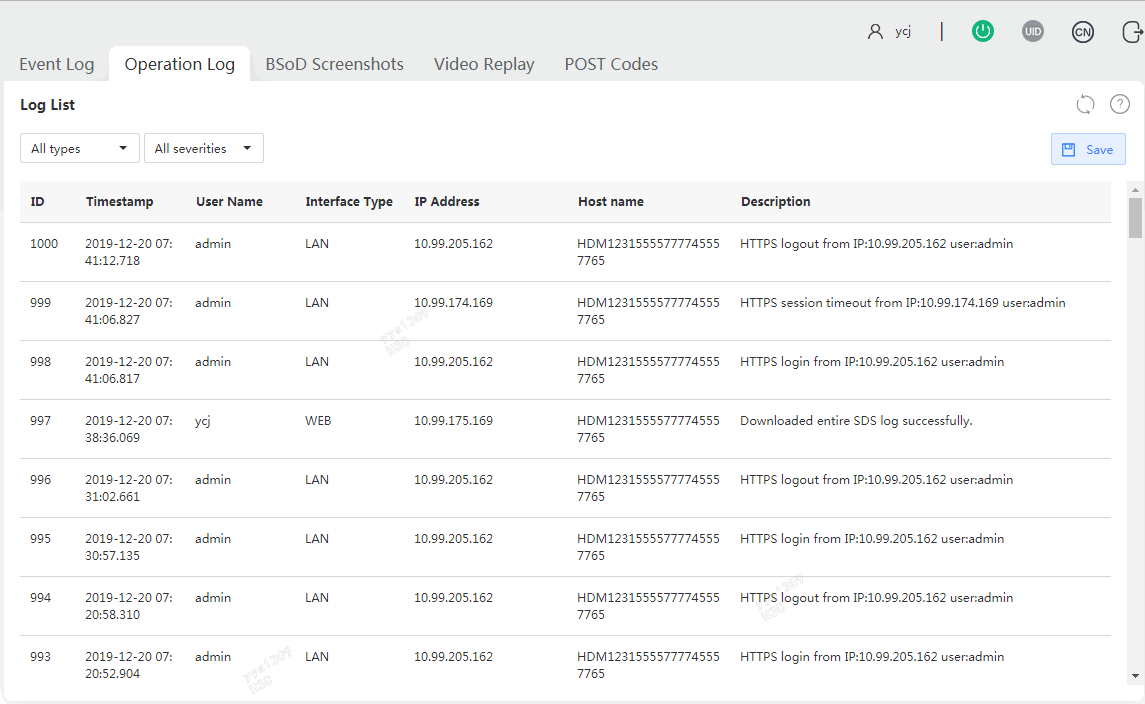
Task: Click HTTPS logout description in row 1000
Action: [x=876, y=244]
